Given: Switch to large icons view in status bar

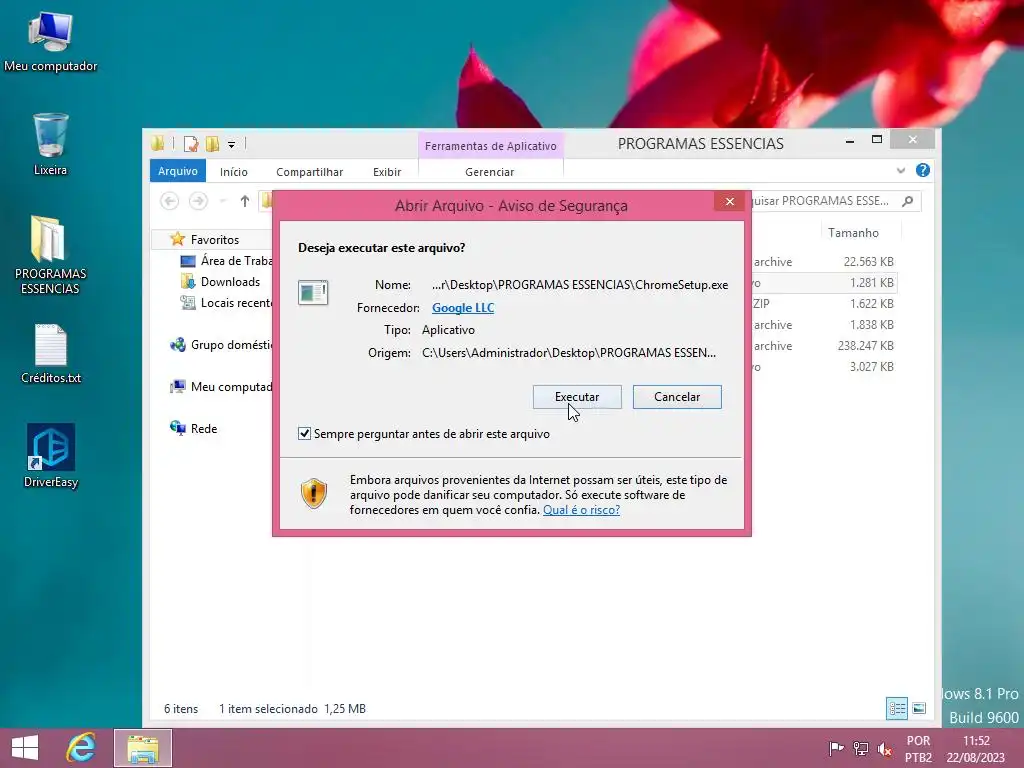Looking at the screenshot, I should pos(919,709).
